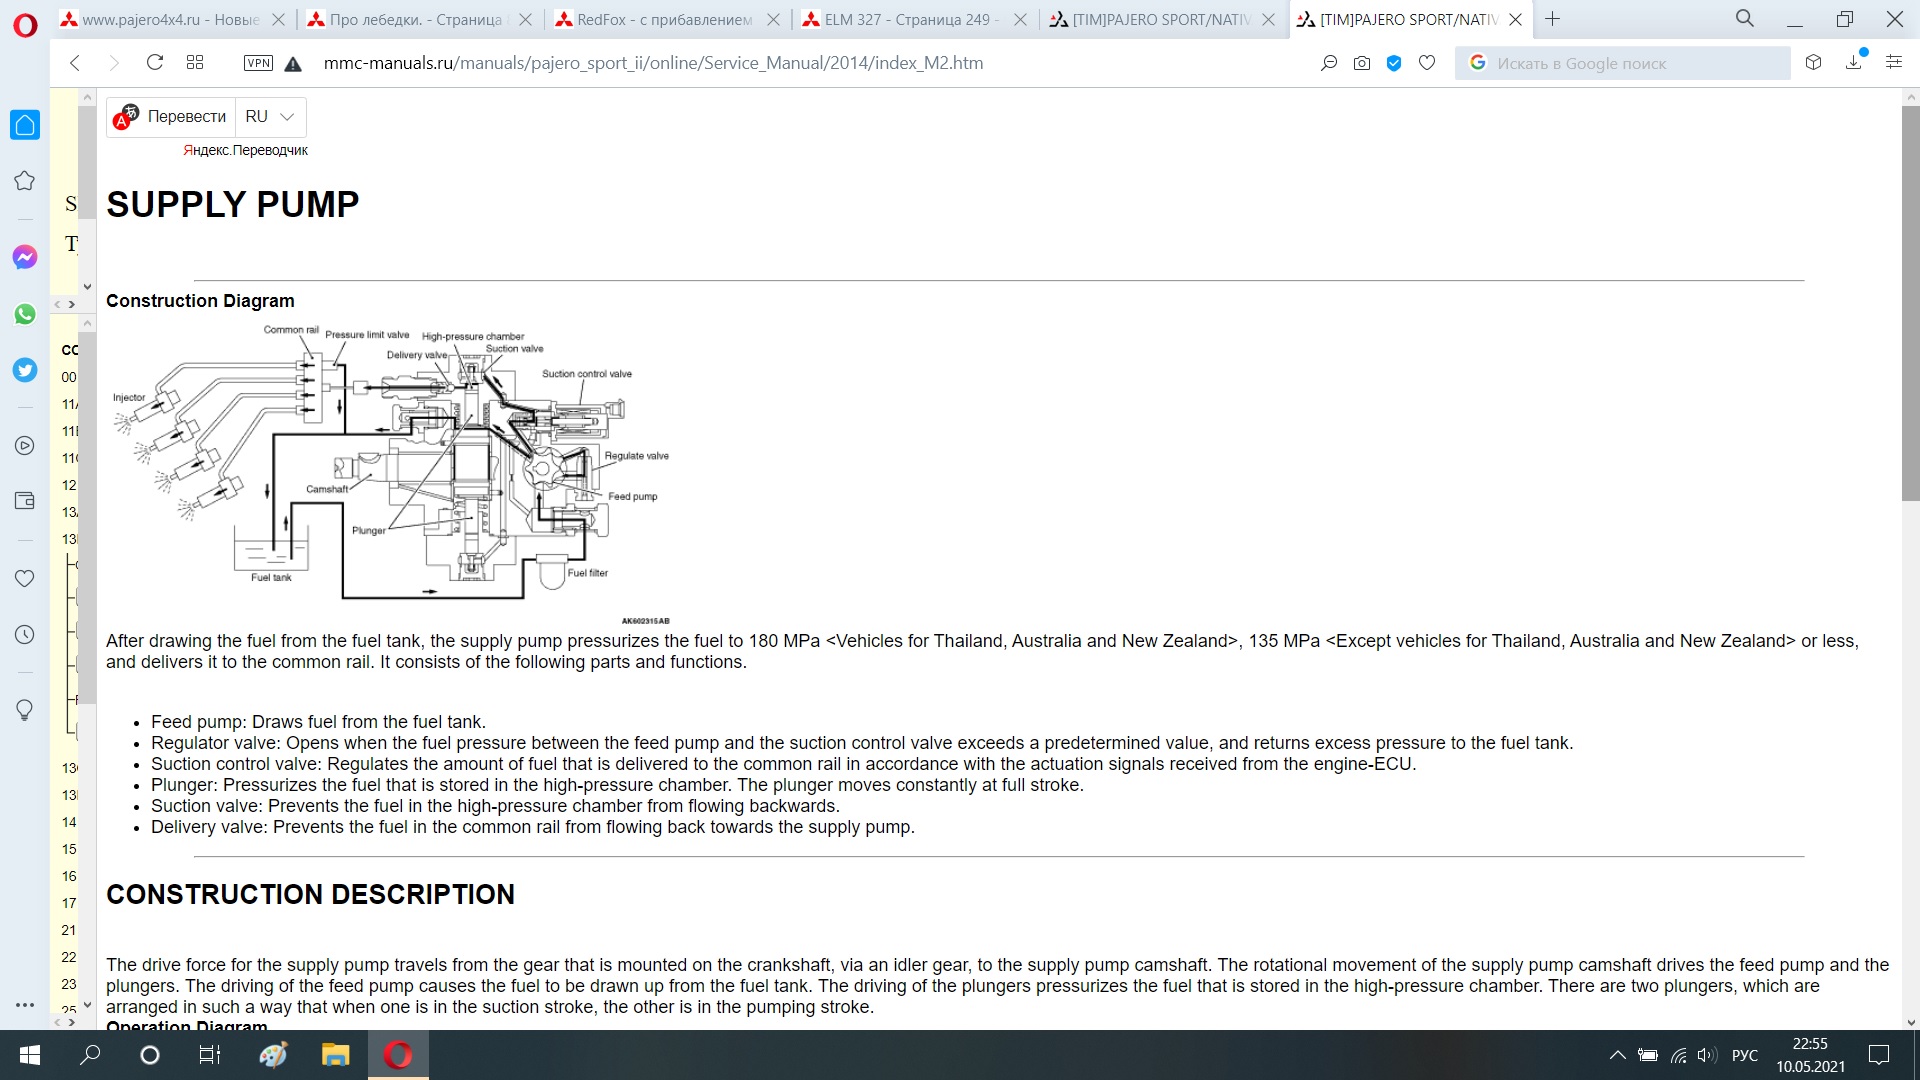This screenshot has height=1080, width=1920.
Task: Open Messenger in Opera sidebar
Action: click(x=25, y=257)
